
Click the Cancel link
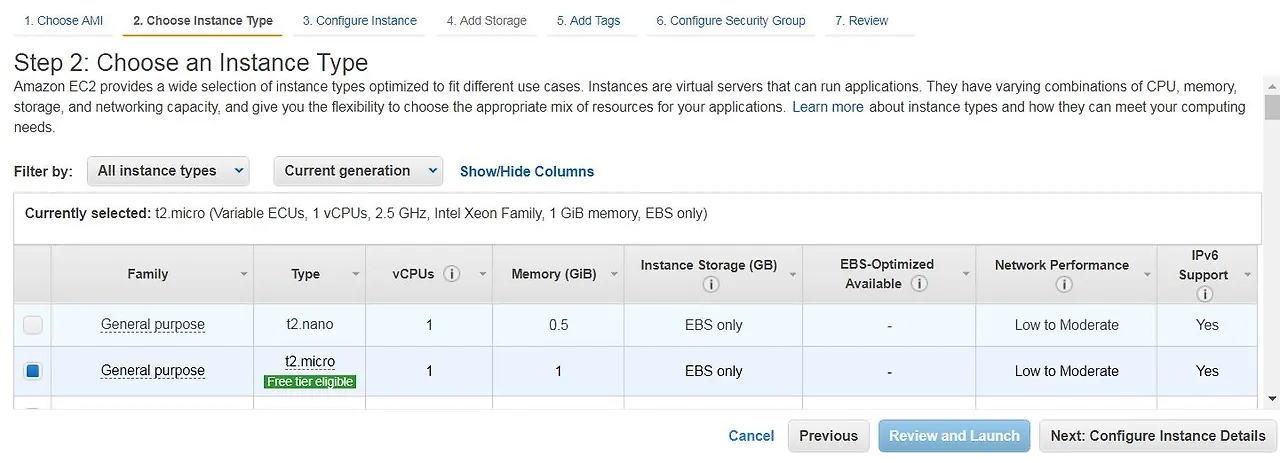point(751,436)
